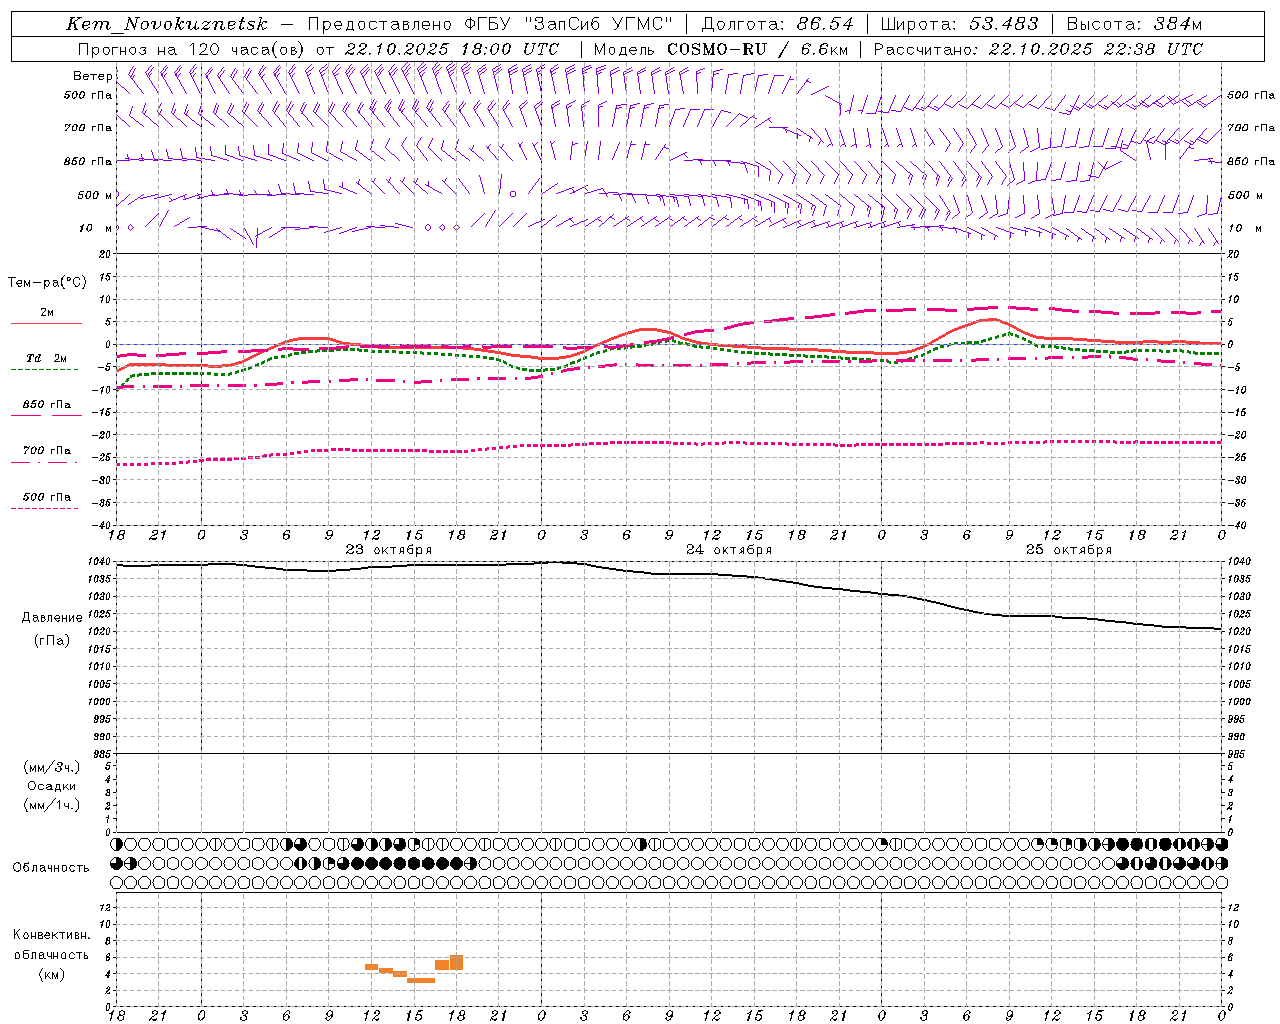Click the red line sample under '2м' legend
The image size is (1280, 1024).
coord(46,323)
